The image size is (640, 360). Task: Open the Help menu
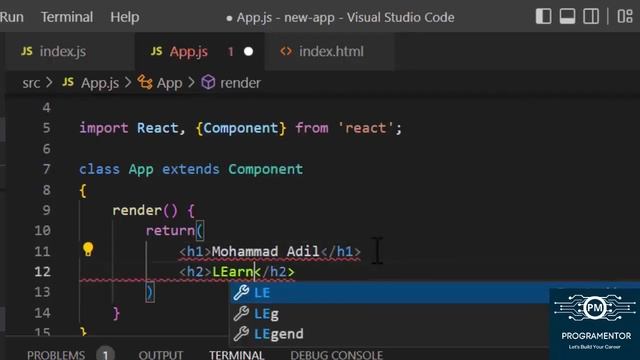pos(124,17)
